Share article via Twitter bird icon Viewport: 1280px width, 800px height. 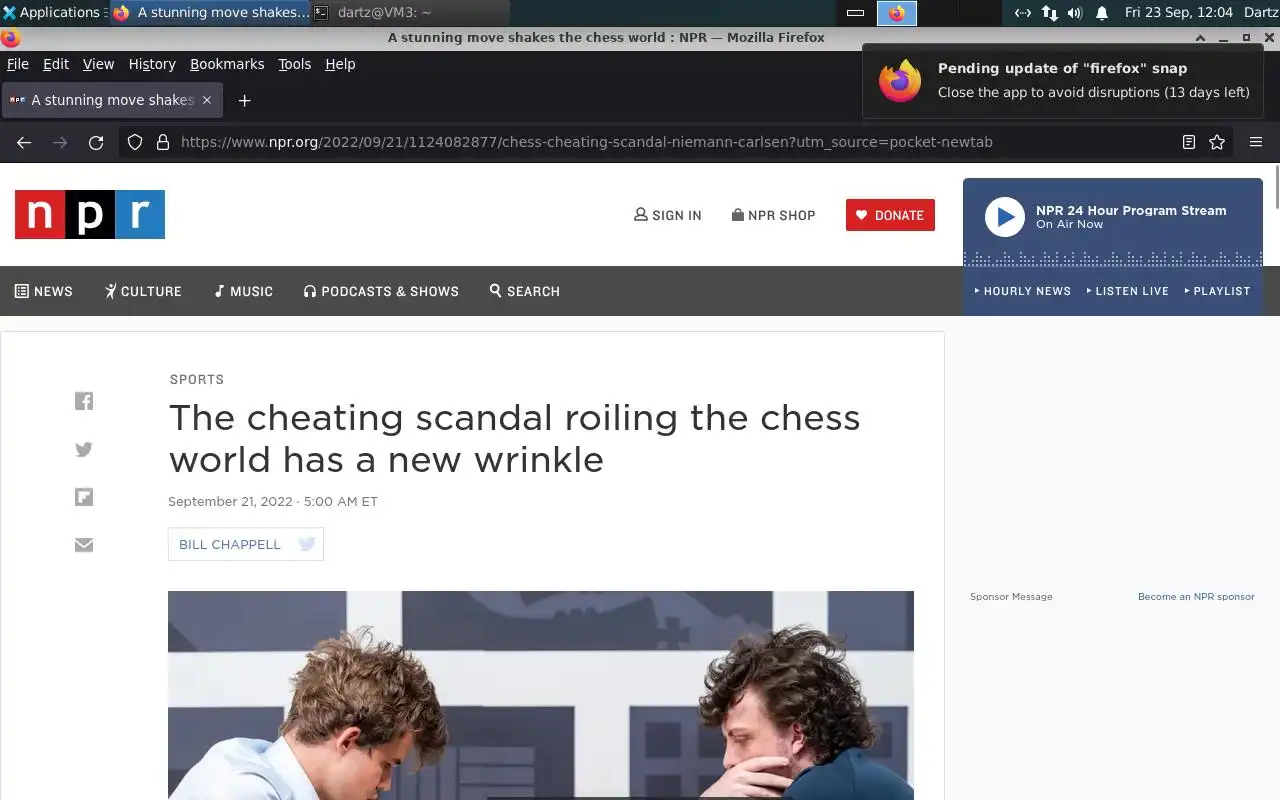click(84, 449)
